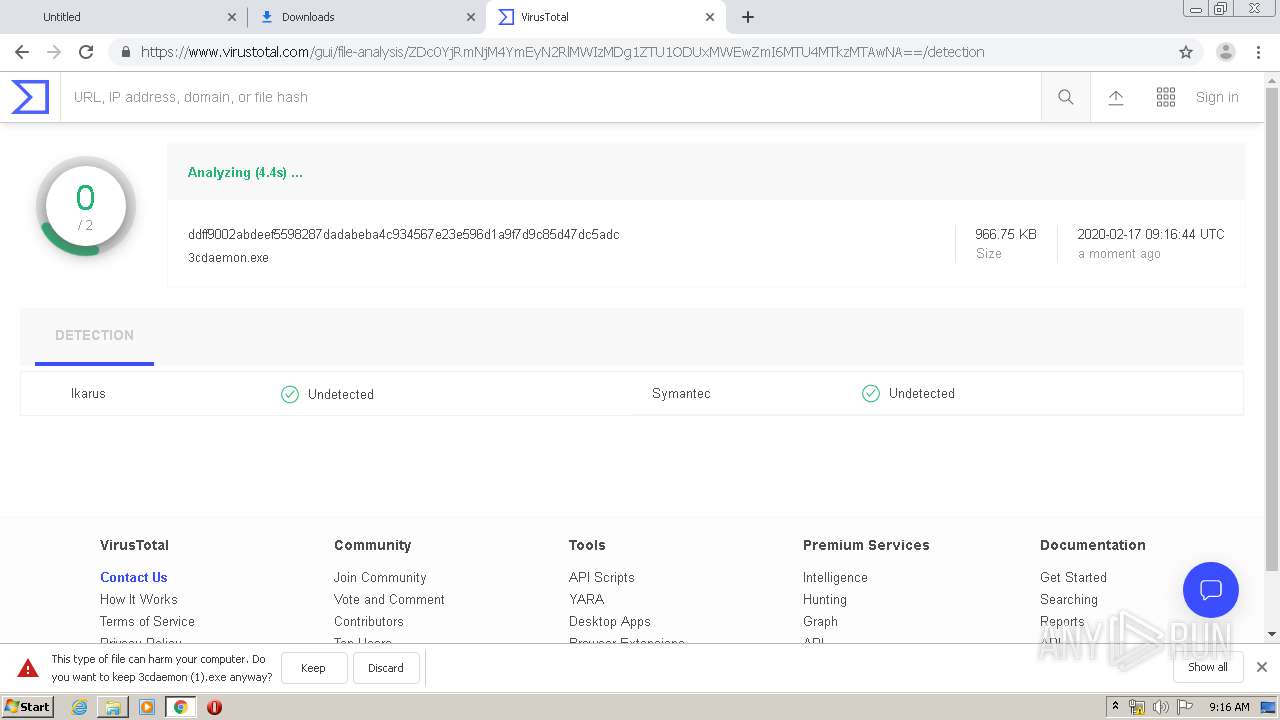1280x720 pixels.
Task: Open the Hunting link
Action: (x=825, y=600)
